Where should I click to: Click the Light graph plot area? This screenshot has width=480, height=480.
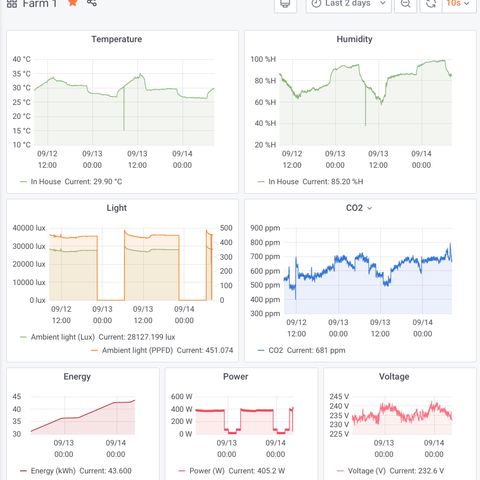point(131,264)
